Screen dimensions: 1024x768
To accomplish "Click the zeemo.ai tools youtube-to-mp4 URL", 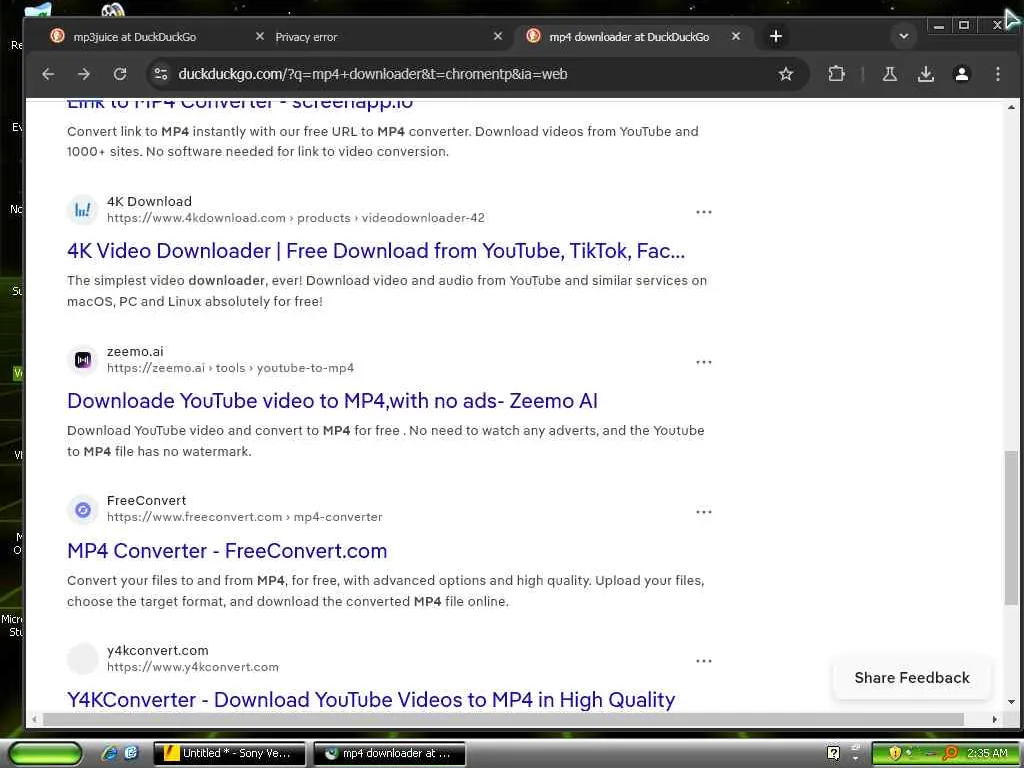I will [x=230, y=368].
